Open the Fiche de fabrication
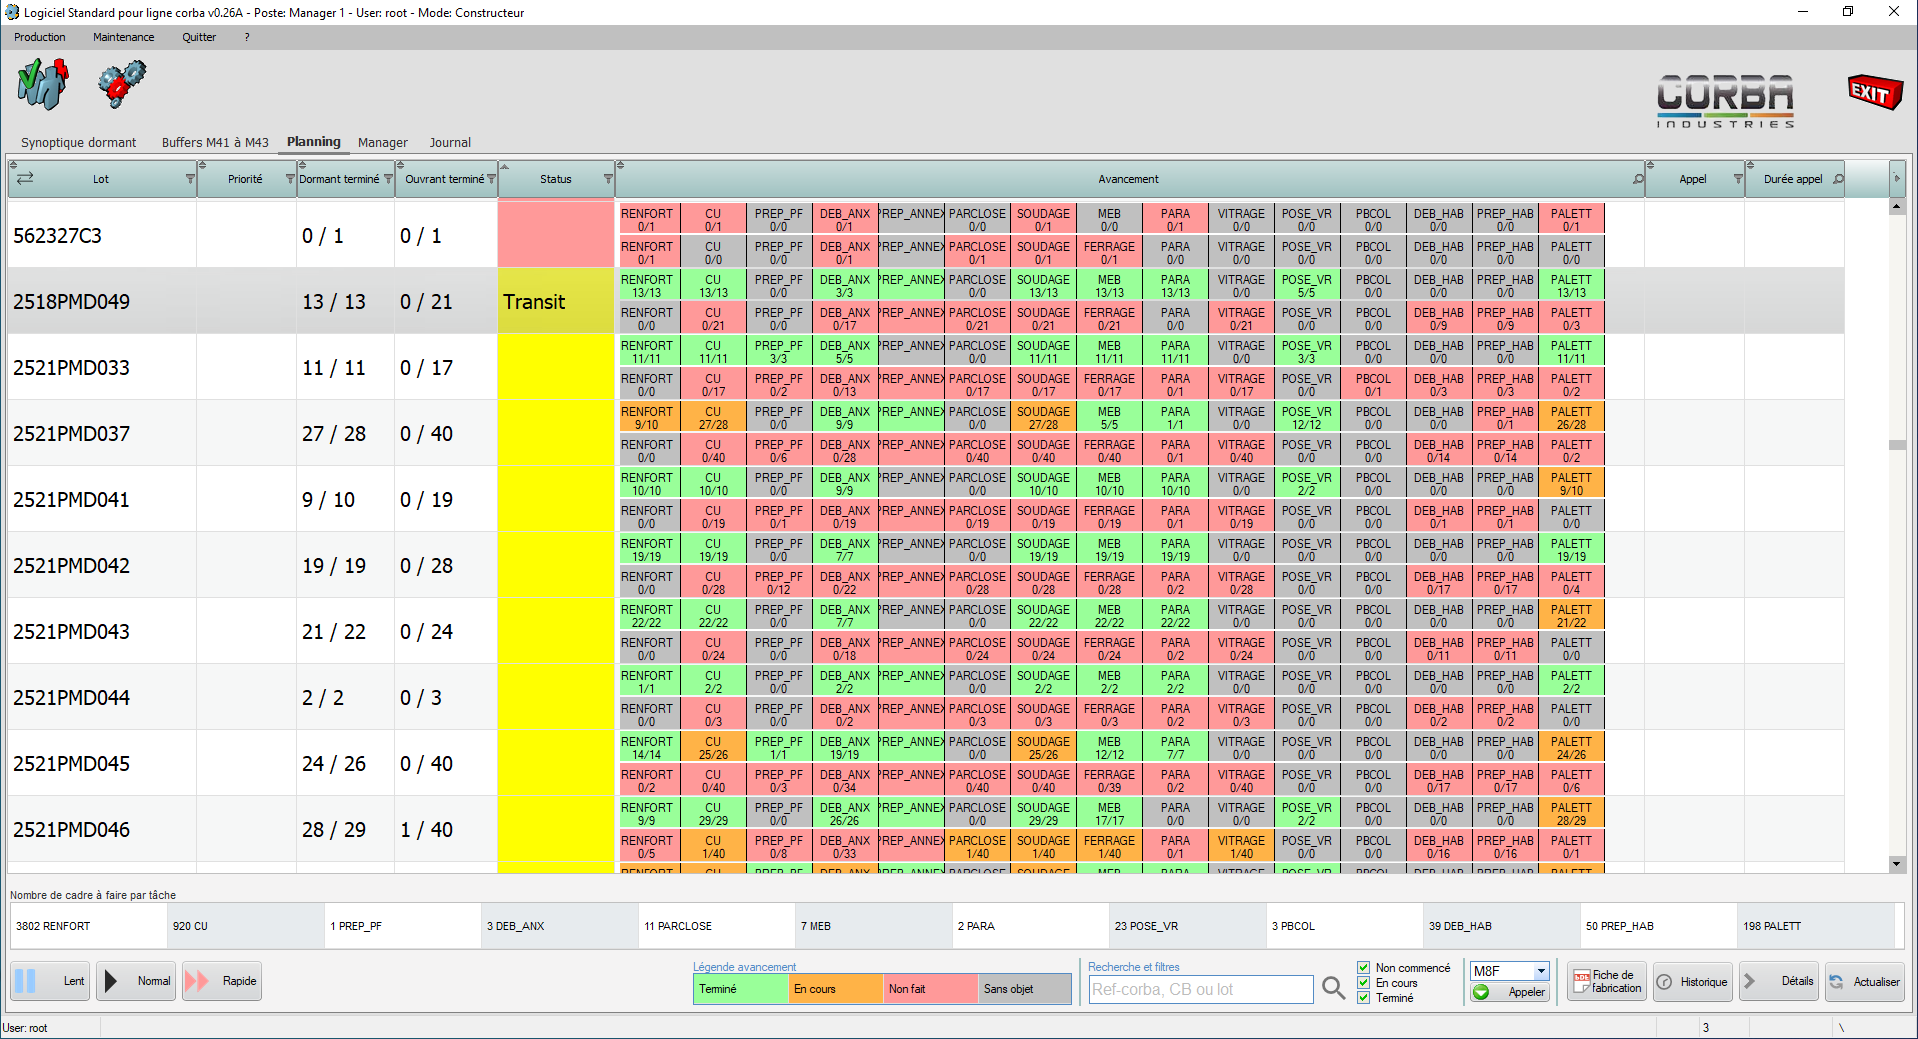1918x1039 pixels. click(1606, 982)
